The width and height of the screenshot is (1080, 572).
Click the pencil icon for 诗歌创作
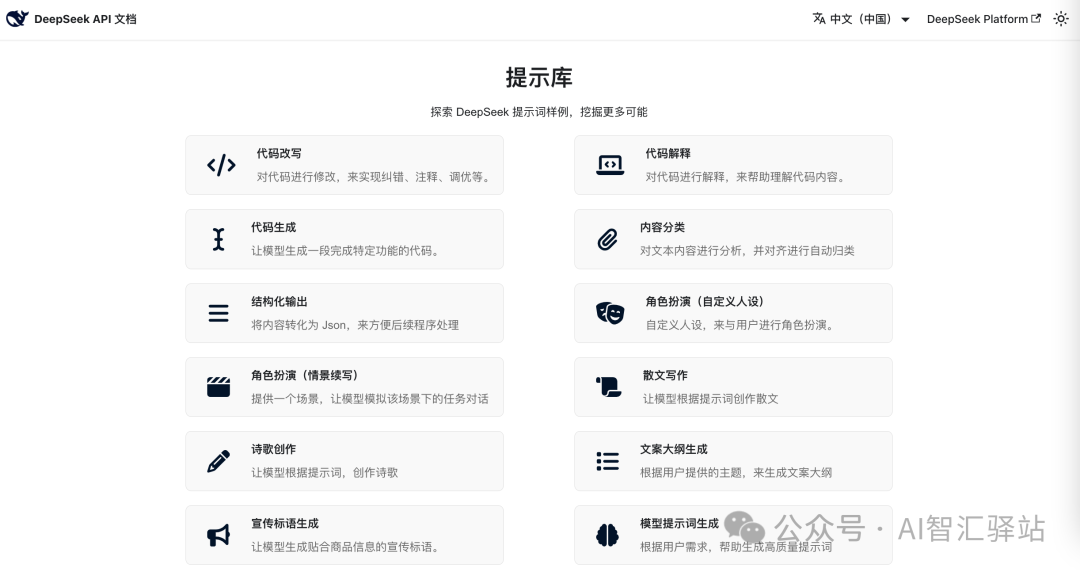pyautogui.click(x=218, y=461)
